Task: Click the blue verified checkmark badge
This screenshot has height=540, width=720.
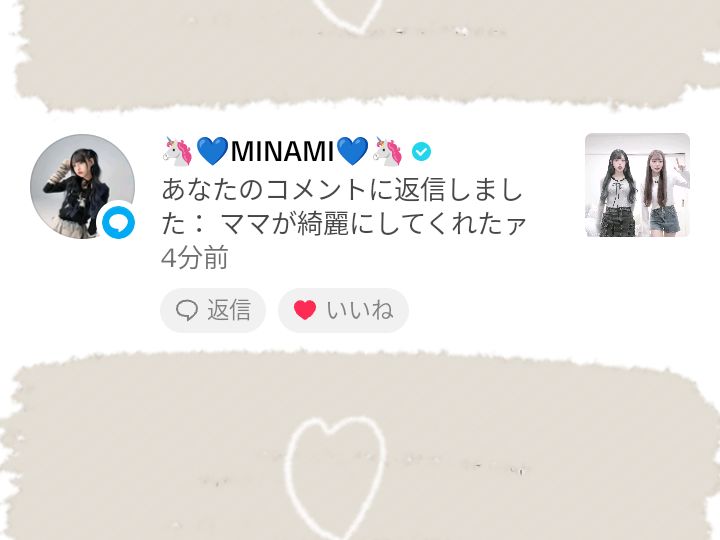Action: click(421, 152)
